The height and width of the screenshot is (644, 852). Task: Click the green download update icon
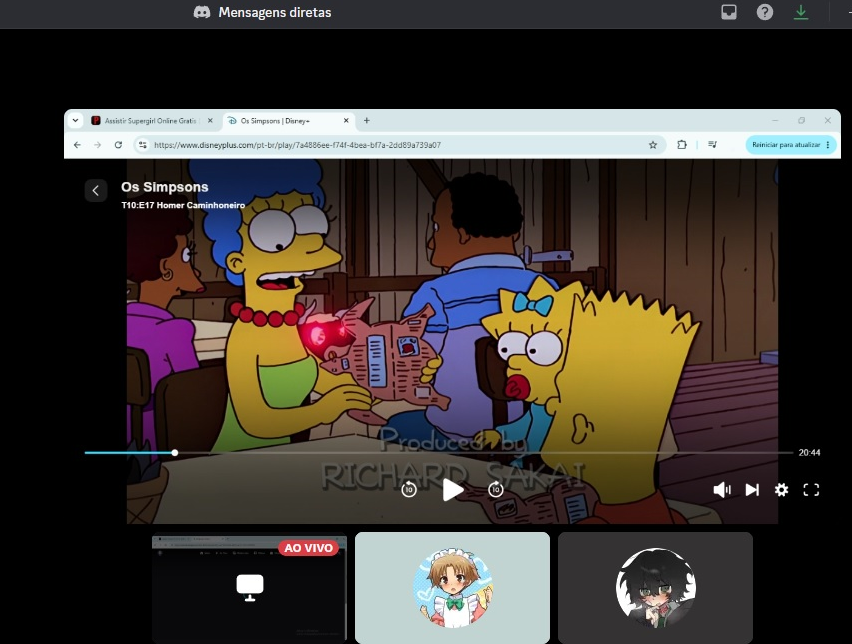[x=801, y=12]
